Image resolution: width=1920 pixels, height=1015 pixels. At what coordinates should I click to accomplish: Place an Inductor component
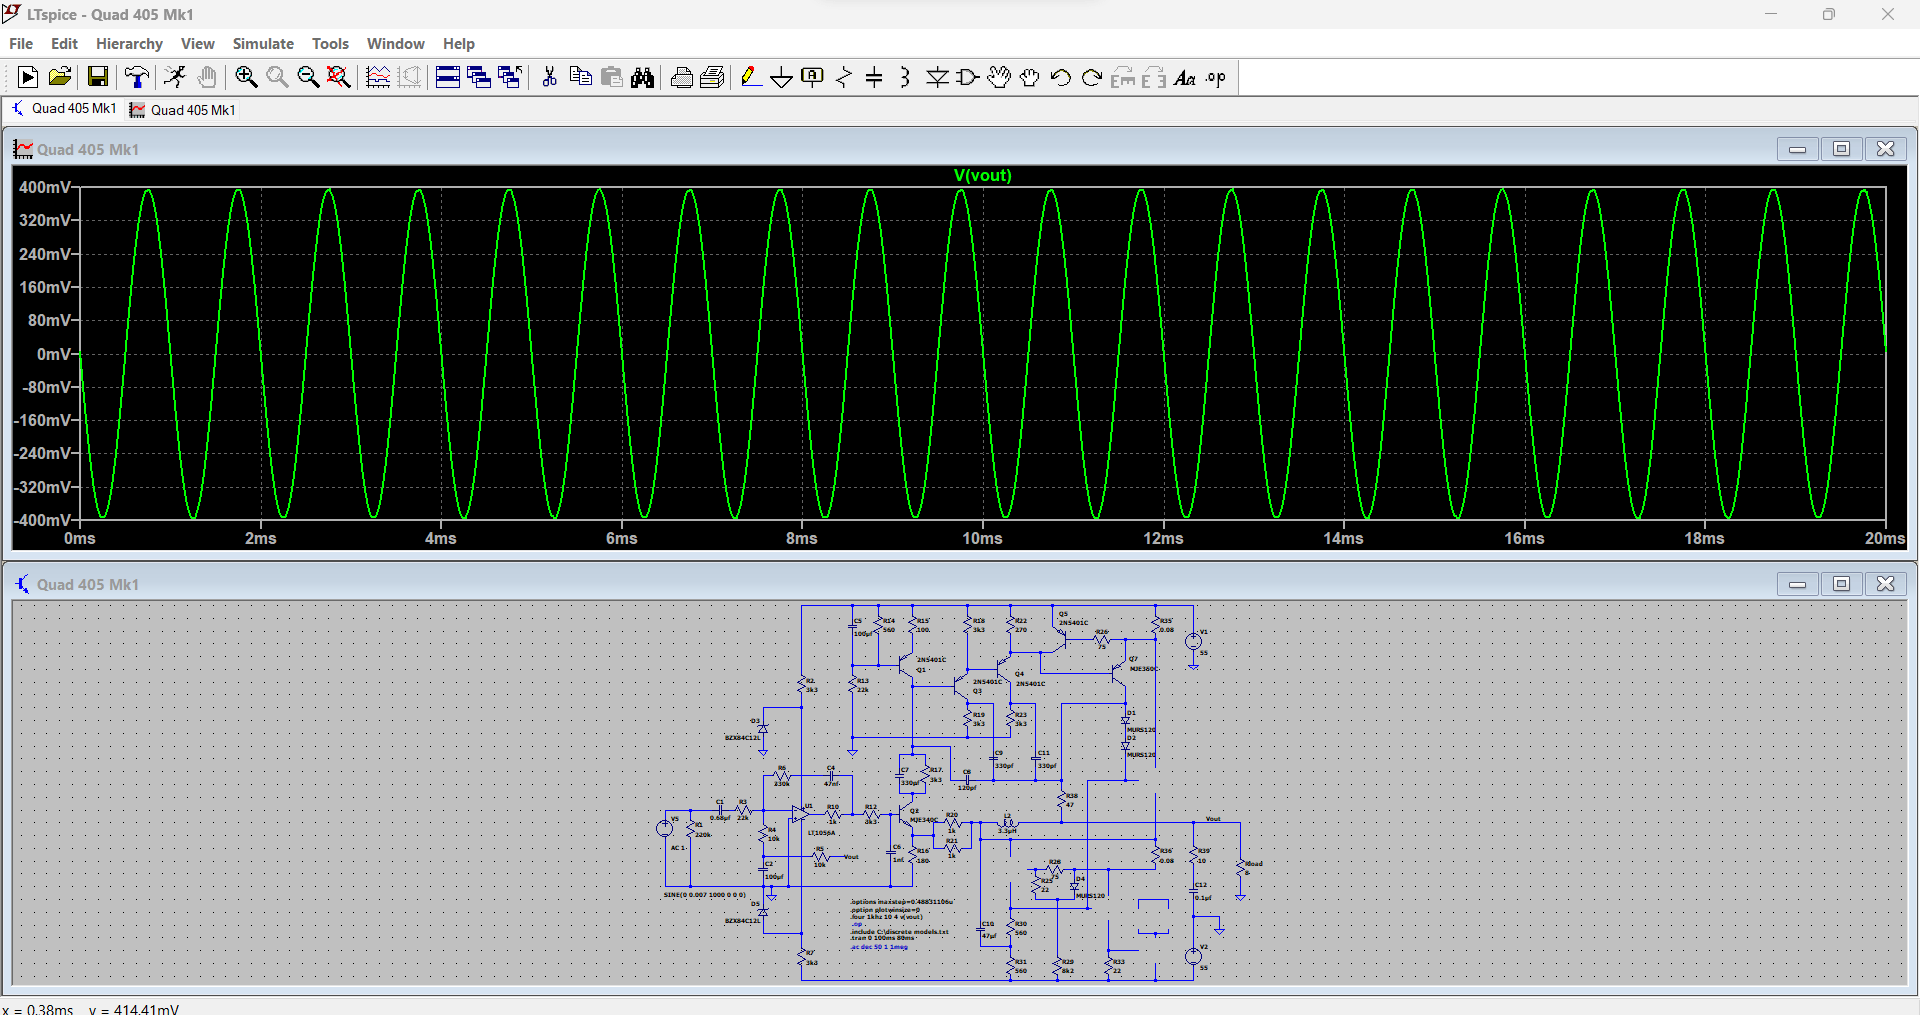pyautogui.click(x=905, y=77)
